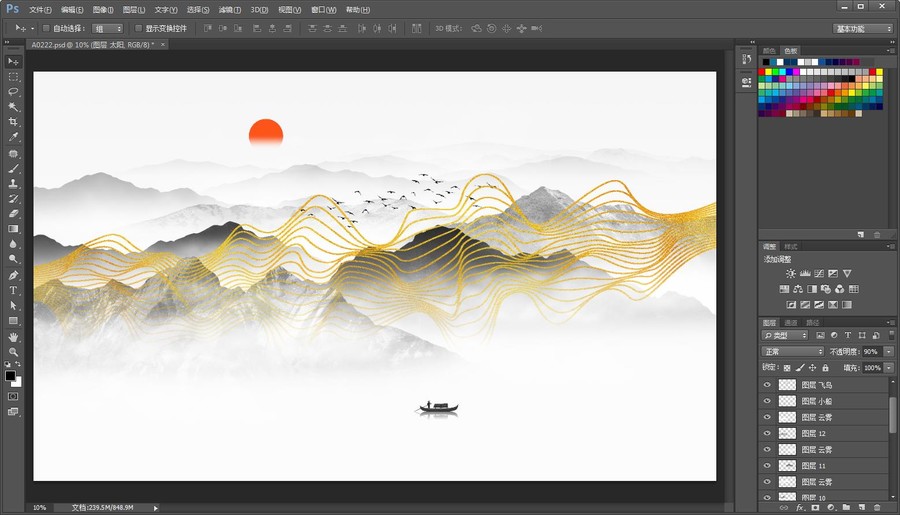Select the Gradient tool

(13, 229)
